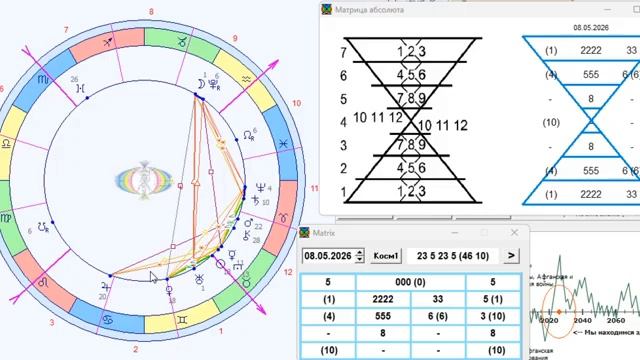640x360 pixels.
Task: Close the Matrix window
Action: click(x=514, y=233)
